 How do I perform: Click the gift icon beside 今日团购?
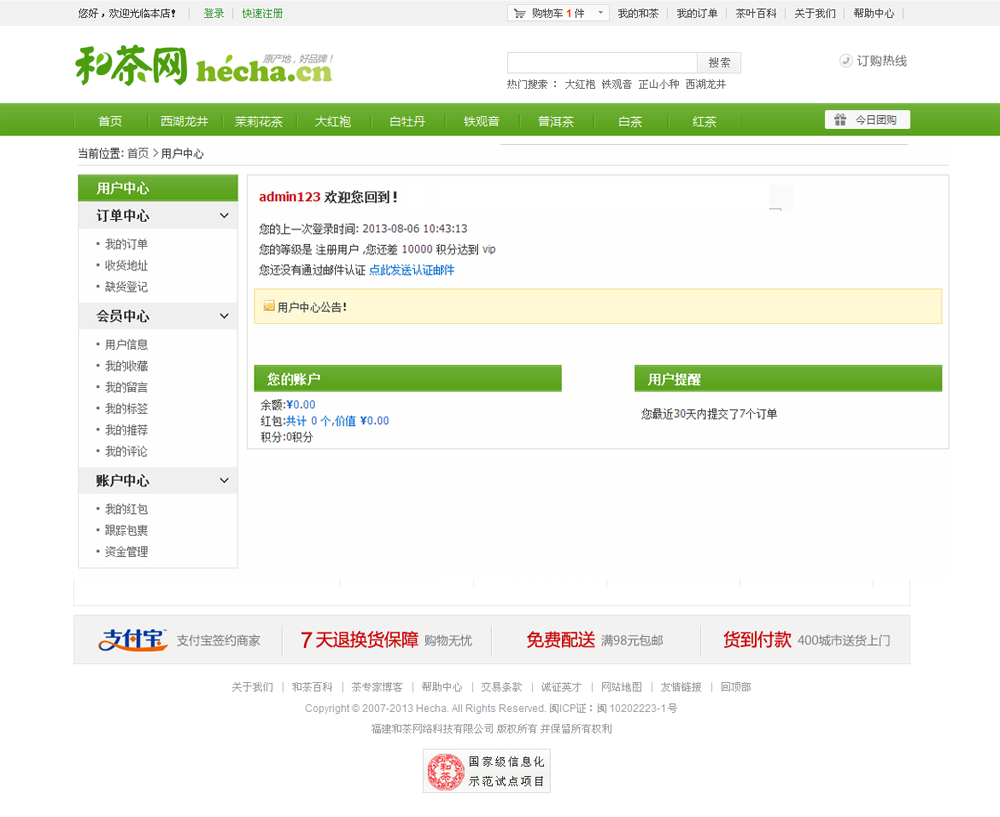(x=840, y=120)
